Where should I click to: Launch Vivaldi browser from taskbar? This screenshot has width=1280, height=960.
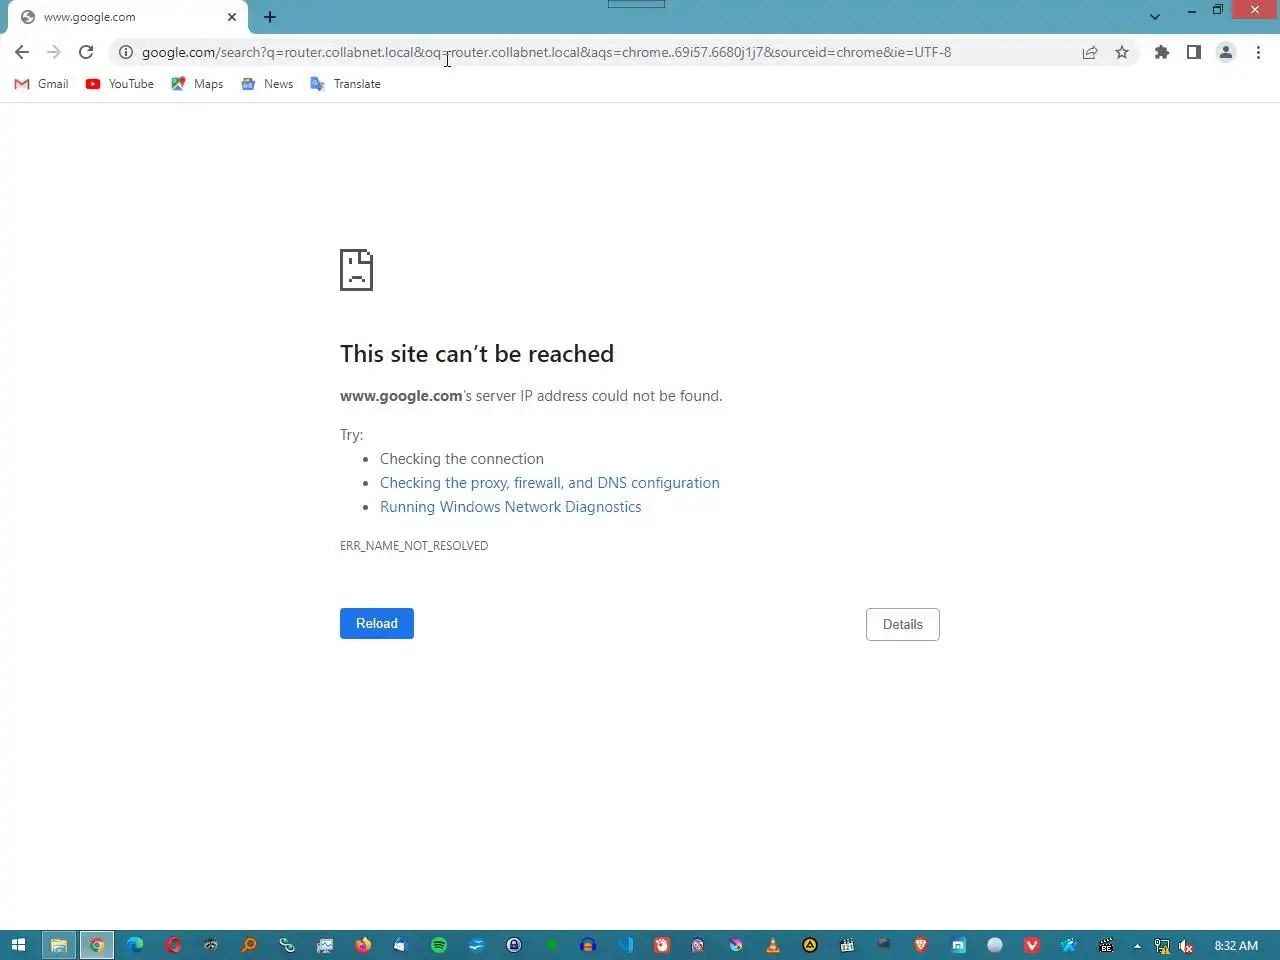point(1032,945)
